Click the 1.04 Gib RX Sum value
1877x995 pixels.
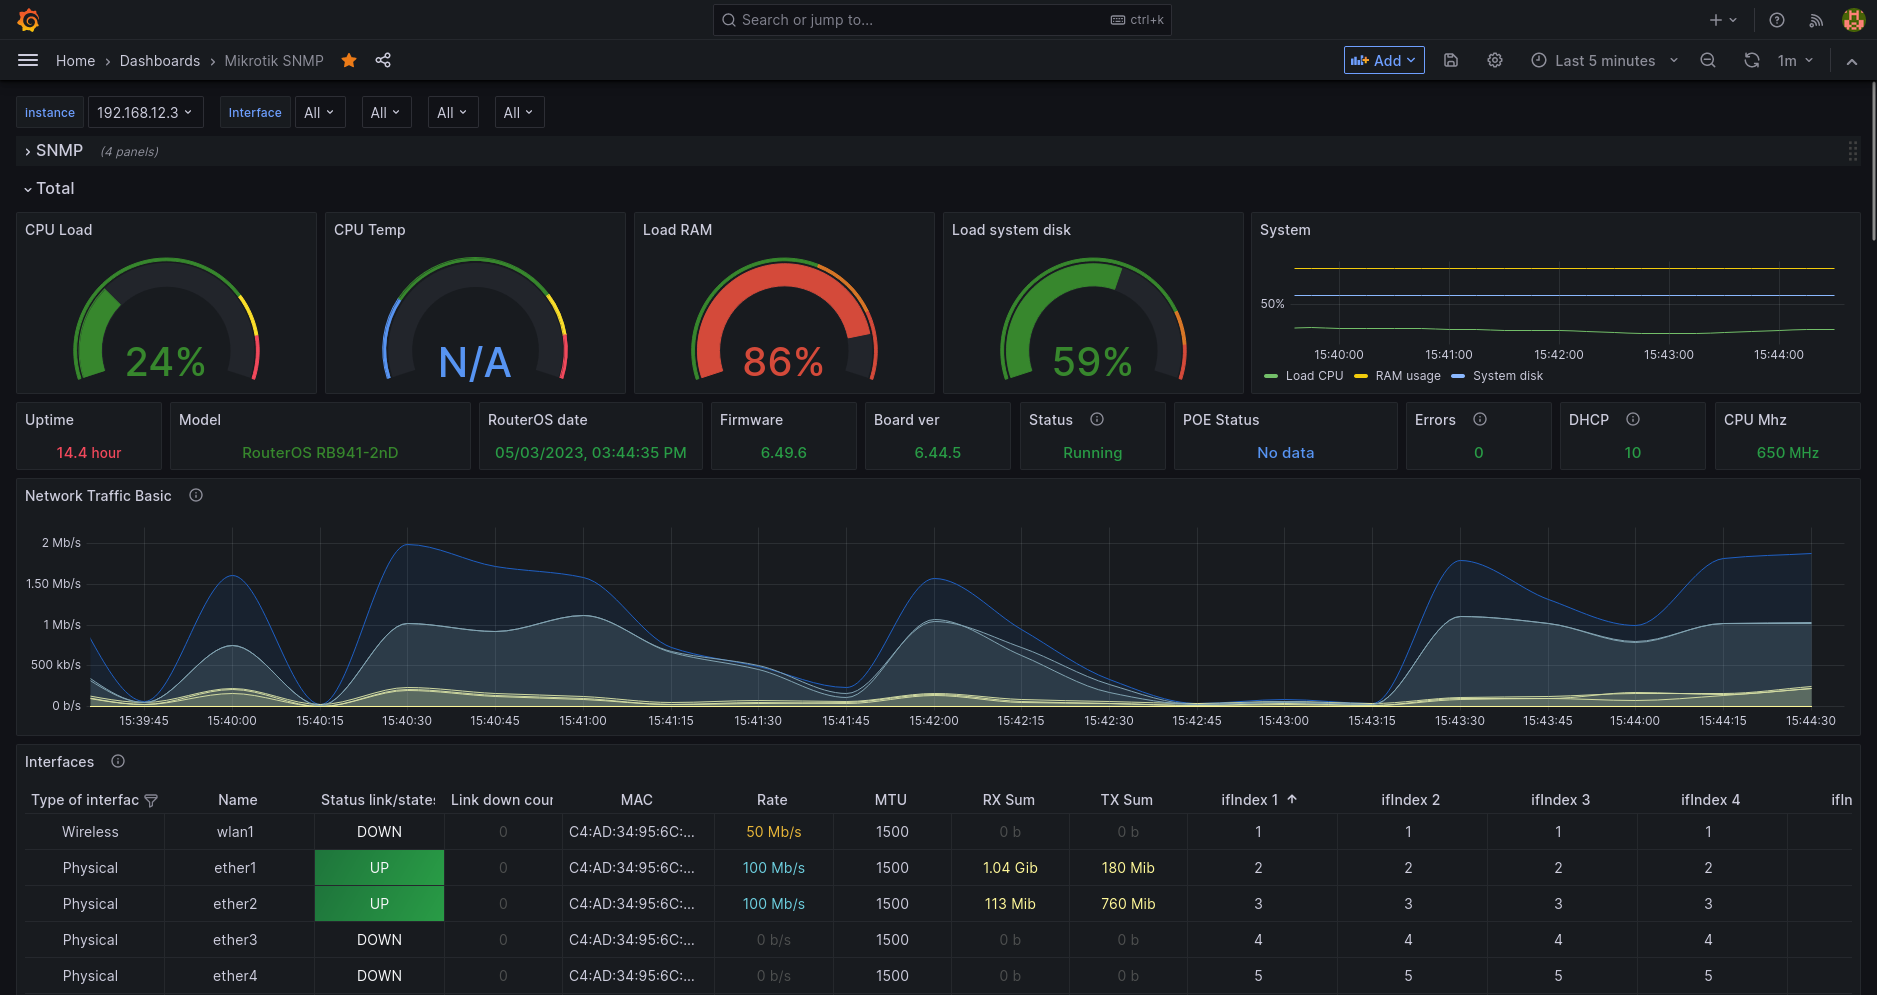point(1010,868)
